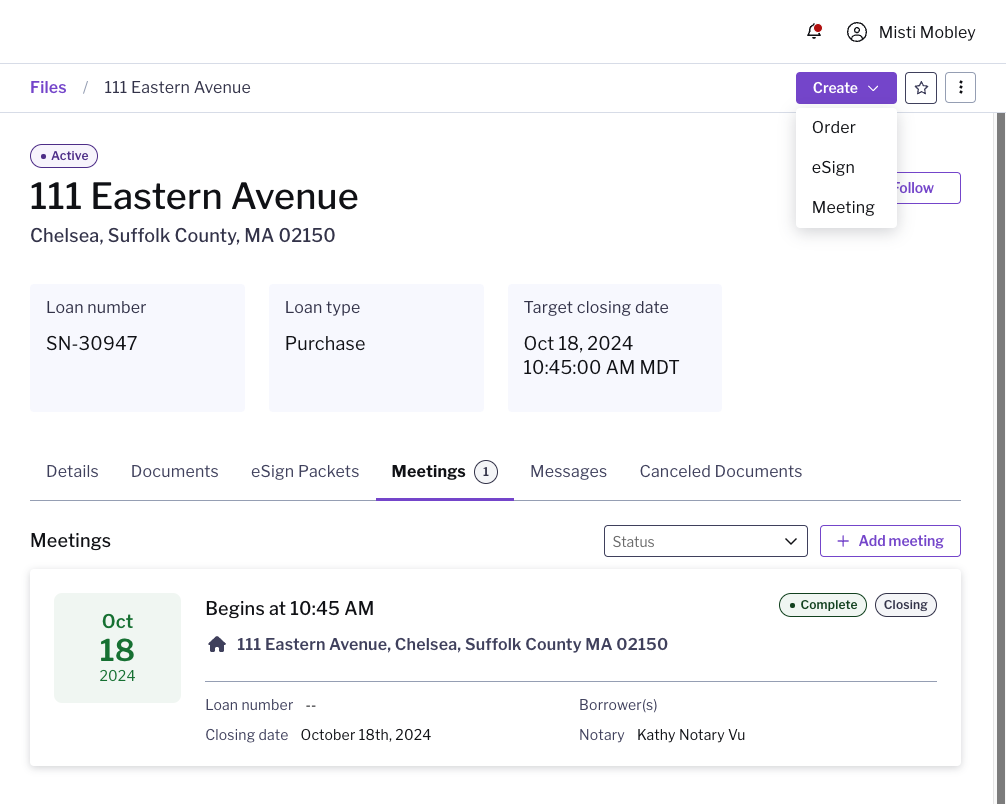1006x804 pixels.
Task: Click the Misti Mobley account name
Action: click(926, 32)
